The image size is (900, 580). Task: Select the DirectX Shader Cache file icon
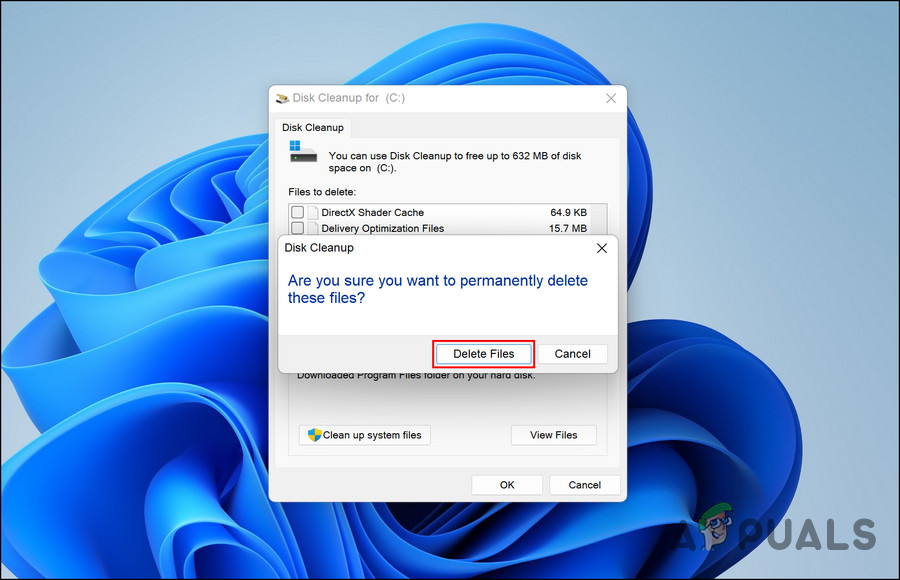(313, 212)
